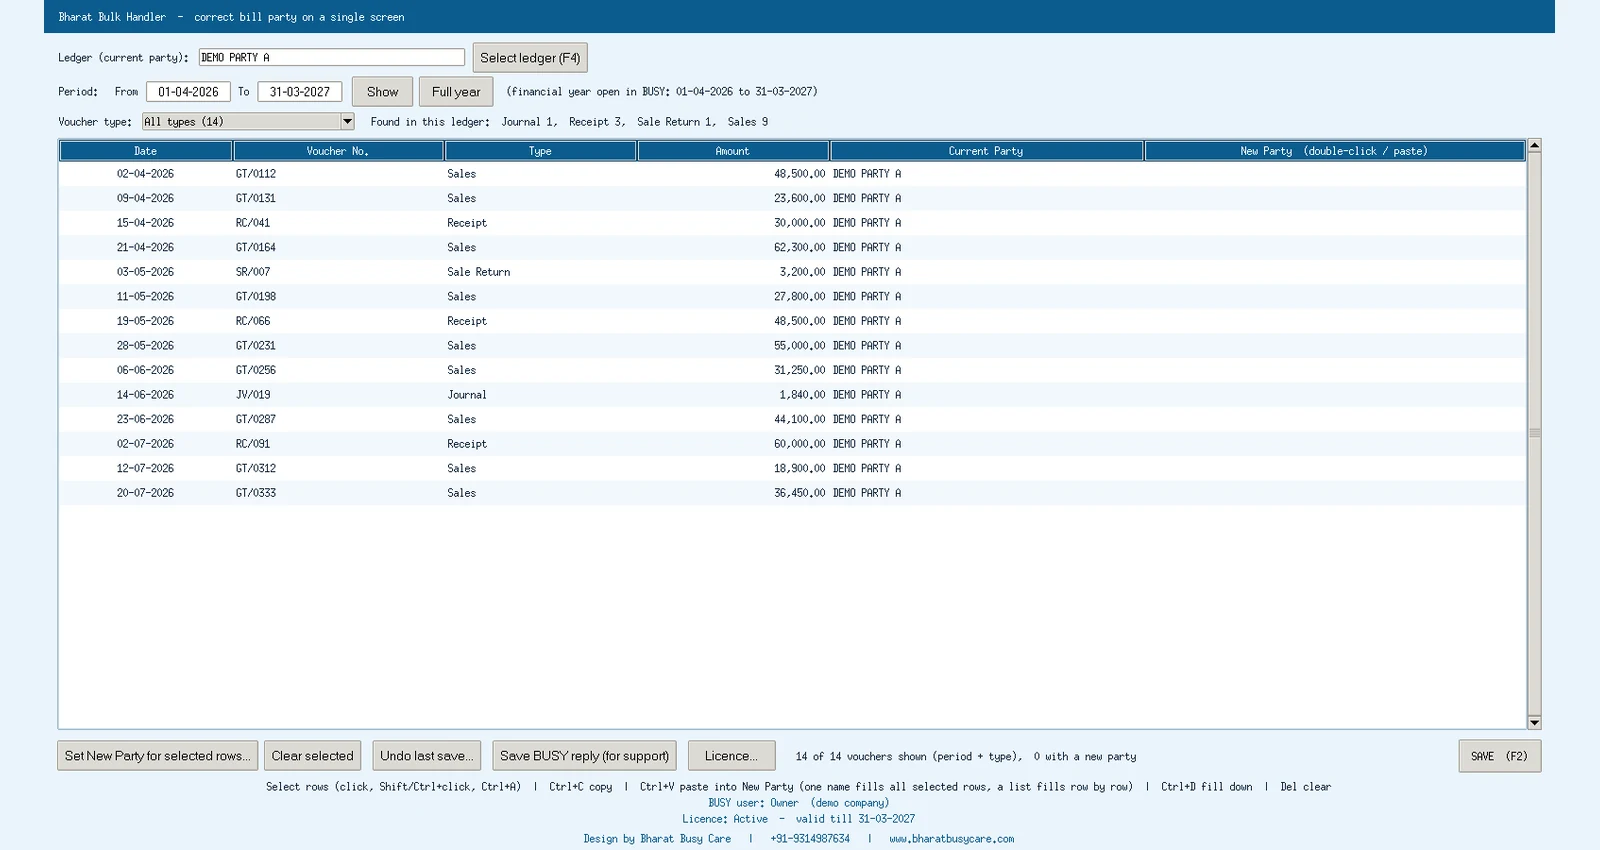The image size is (1600, 850).
Task: Select voucher row GT/0131
Action: click(792, 198)
